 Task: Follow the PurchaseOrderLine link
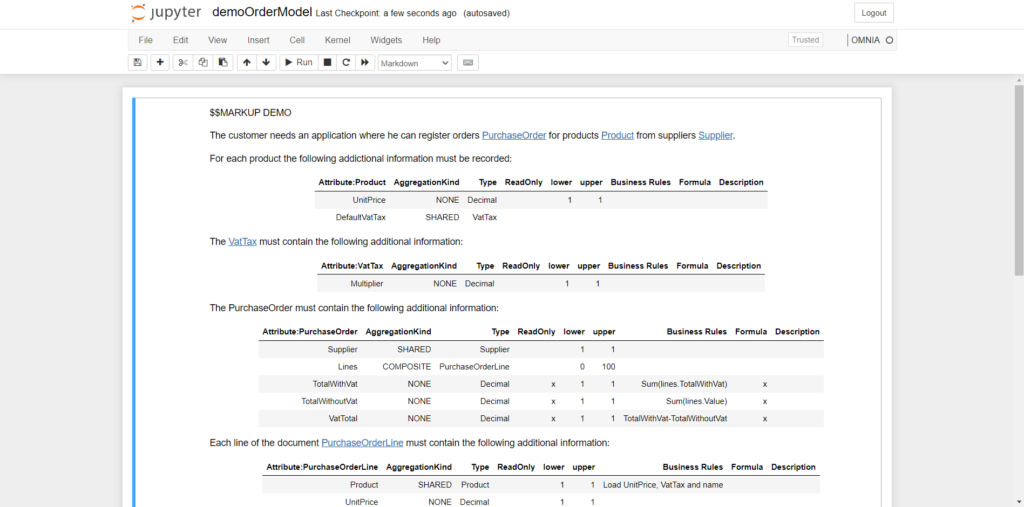(x=362, y=442)
